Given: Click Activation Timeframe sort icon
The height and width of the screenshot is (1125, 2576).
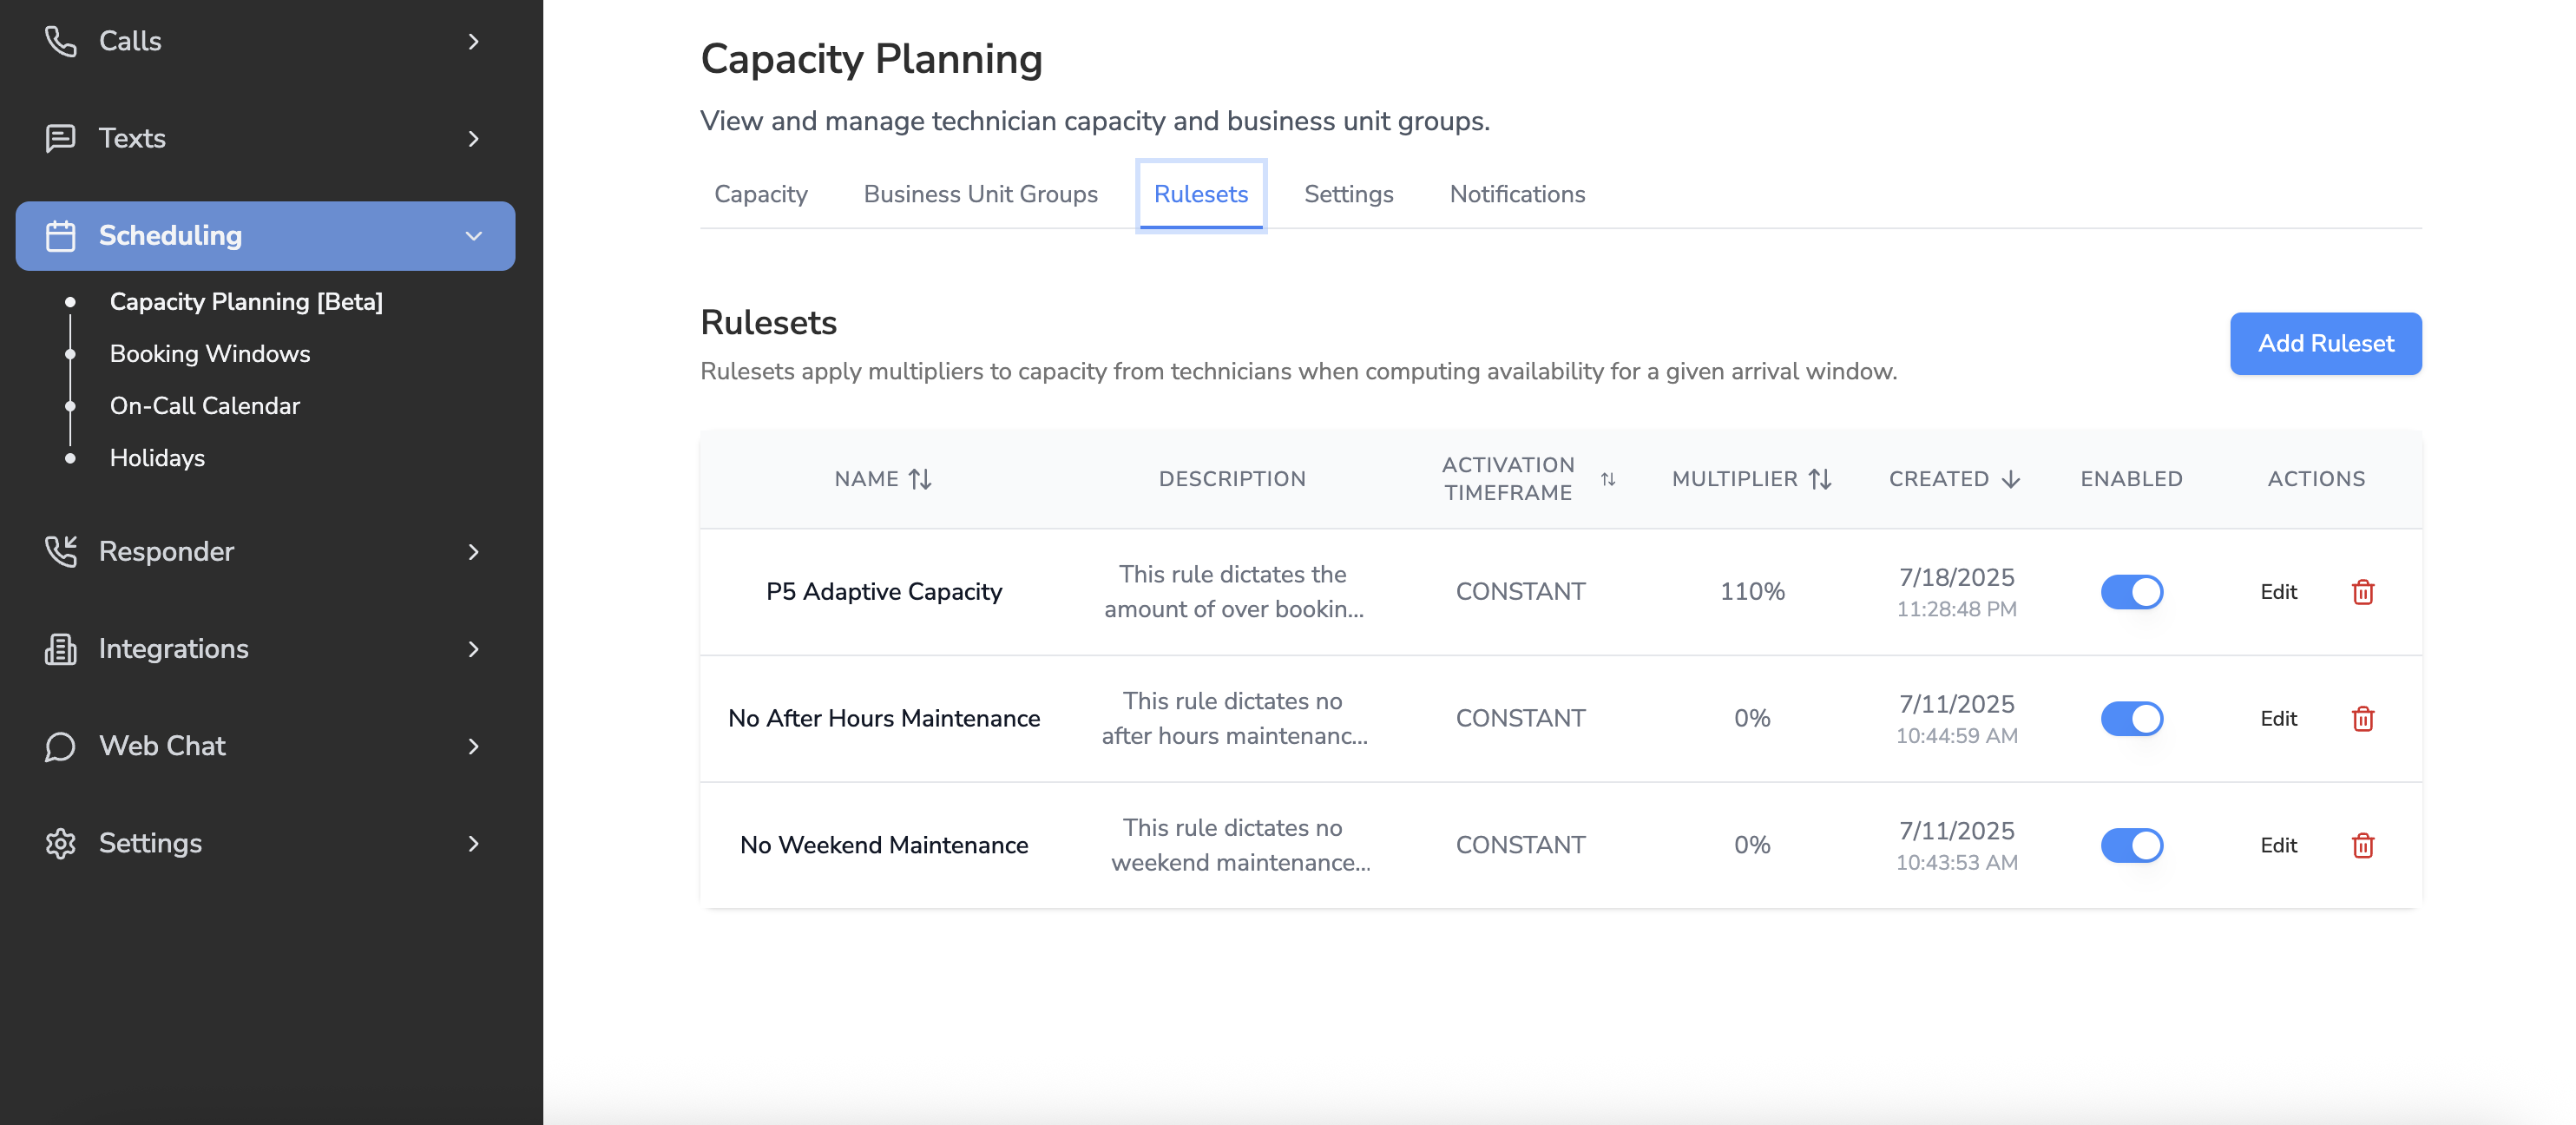Looking at the screenshot, I should pos(1607,479).
